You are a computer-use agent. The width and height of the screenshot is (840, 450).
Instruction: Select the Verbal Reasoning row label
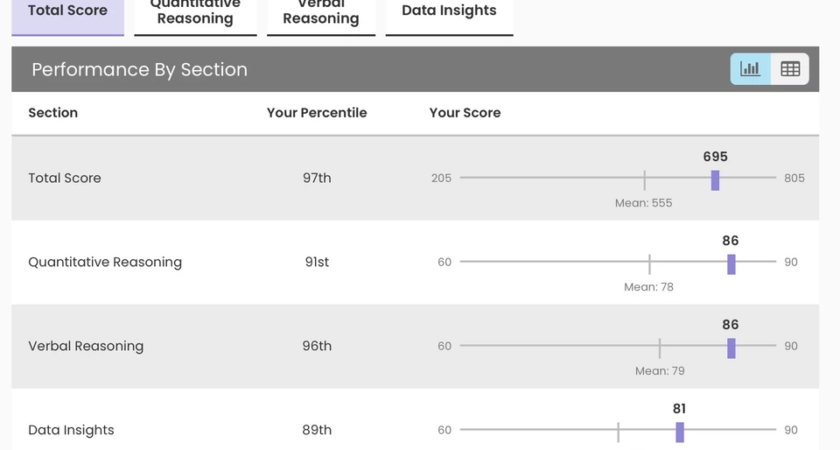[86, 346]
